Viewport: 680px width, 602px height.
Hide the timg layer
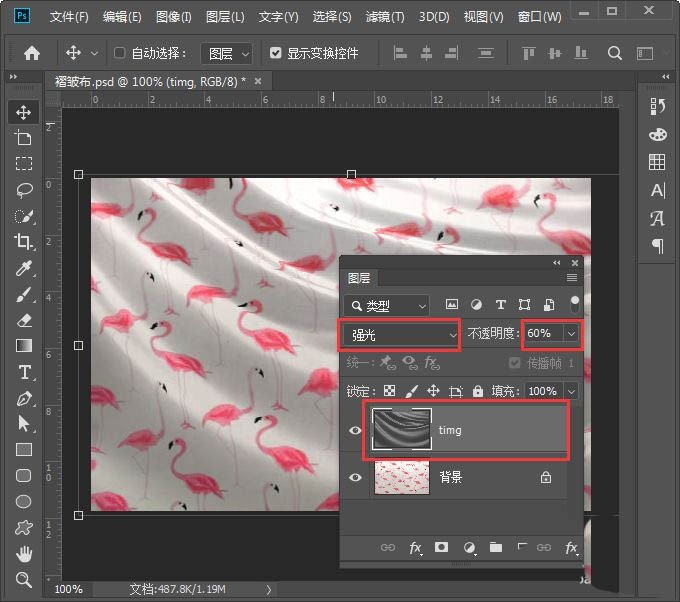355,430
